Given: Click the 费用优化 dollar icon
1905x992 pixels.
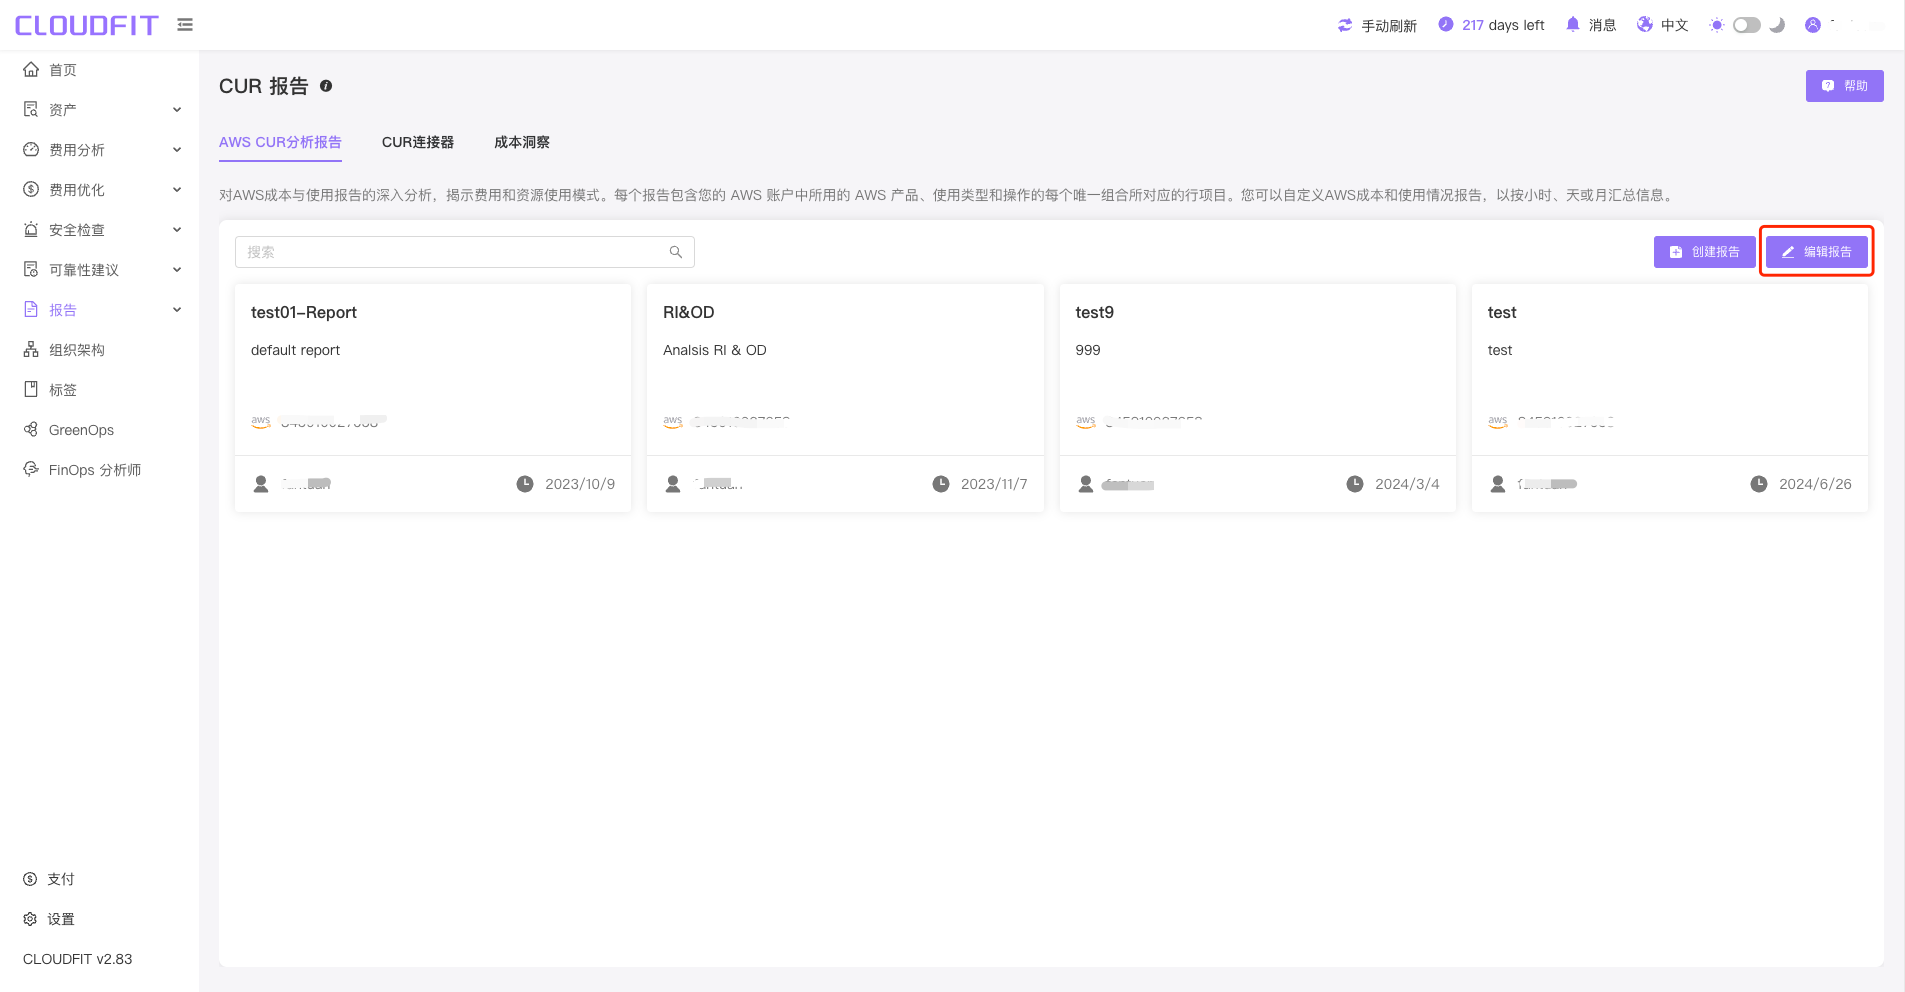Looking at the screenshot, I should (x=31, y=189).
